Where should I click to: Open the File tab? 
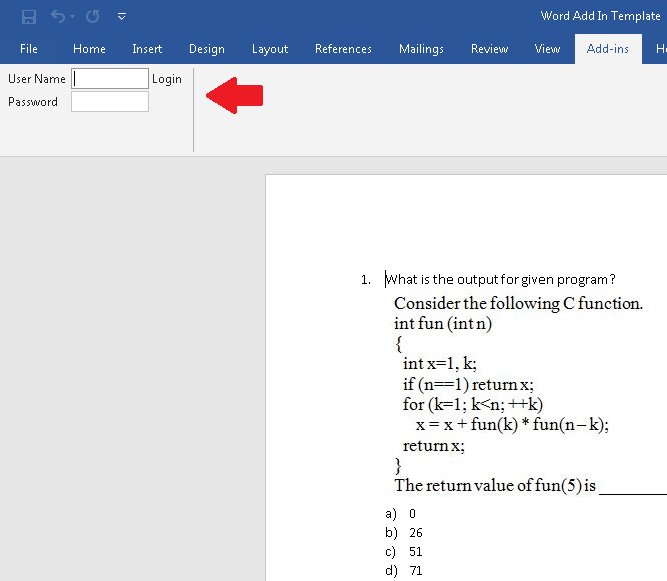(29, 49)
